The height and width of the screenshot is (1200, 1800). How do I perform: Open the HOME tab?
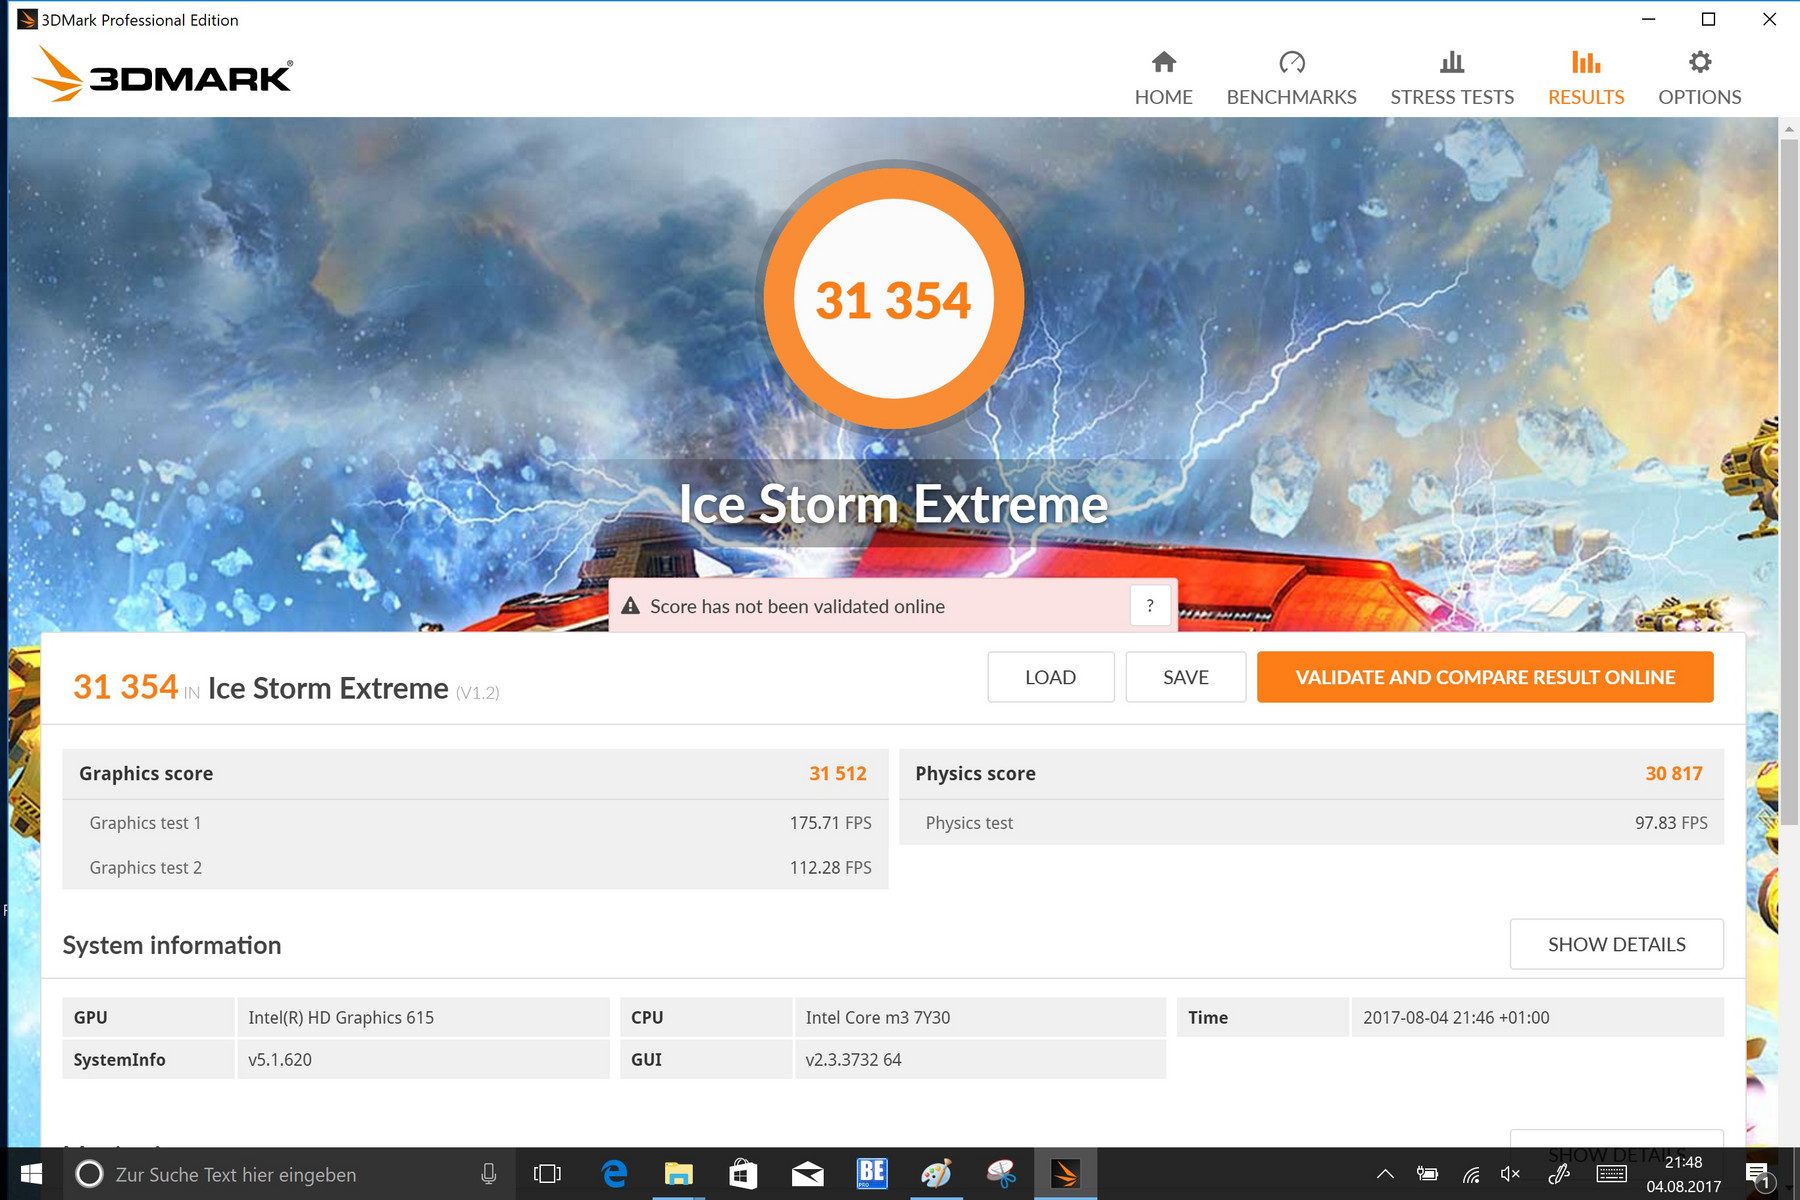pyautogui.click(x=1163, y=78)
